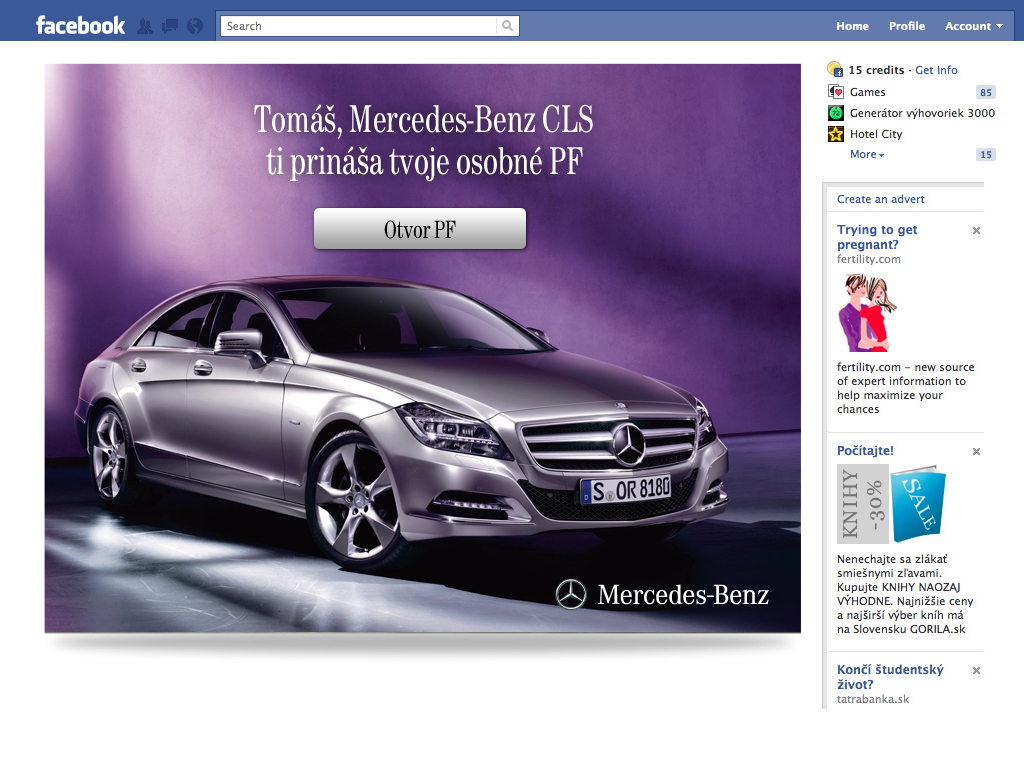Click the credits coin icon

pyautogui.click(x=835, y=69)
